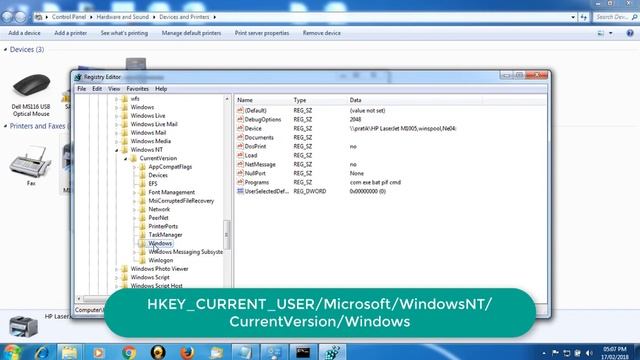The width and height of the screenshot is (640, 360).
Task: Click 'Add a device' in Devices and Printers
Action: click(24, 33)
